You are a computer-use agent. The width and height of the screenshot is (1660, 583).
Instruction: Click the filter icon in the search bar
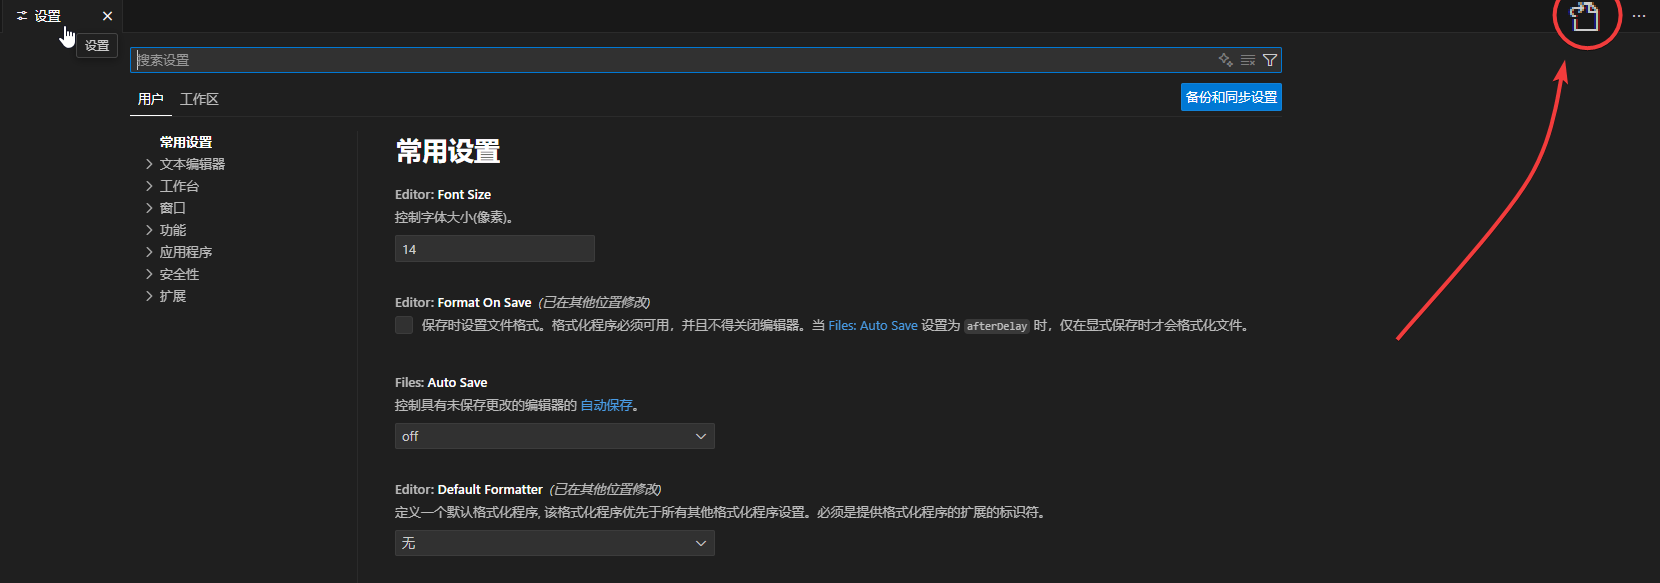point(1270,60)
